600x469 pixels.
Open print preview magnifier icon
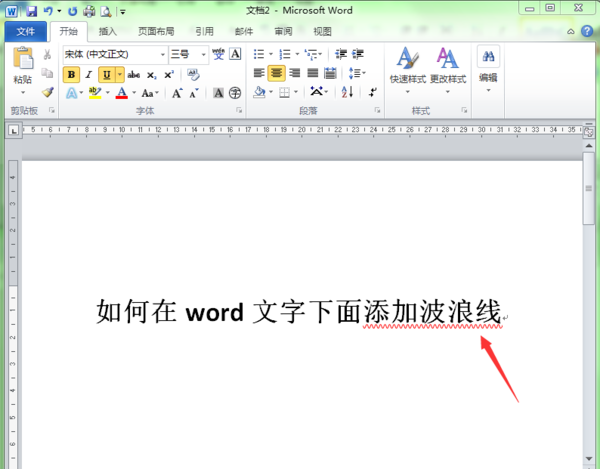tap(106, 11)
